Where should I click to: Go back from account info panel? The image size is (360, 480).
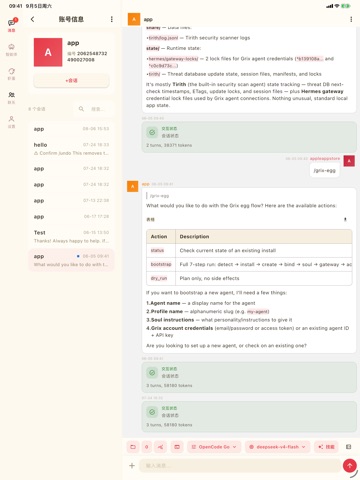point(32,19)
